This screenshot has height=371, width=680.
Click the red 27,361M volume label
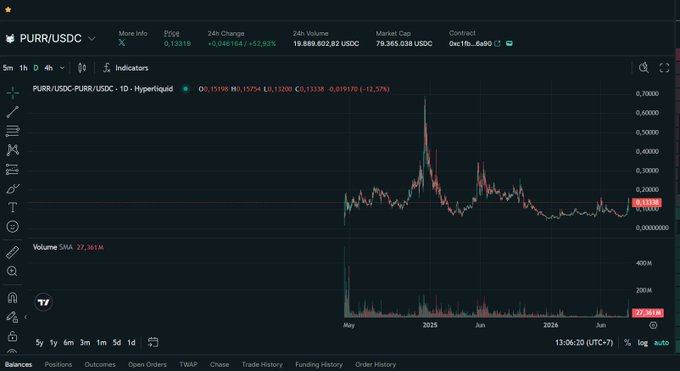coord(648,313)
